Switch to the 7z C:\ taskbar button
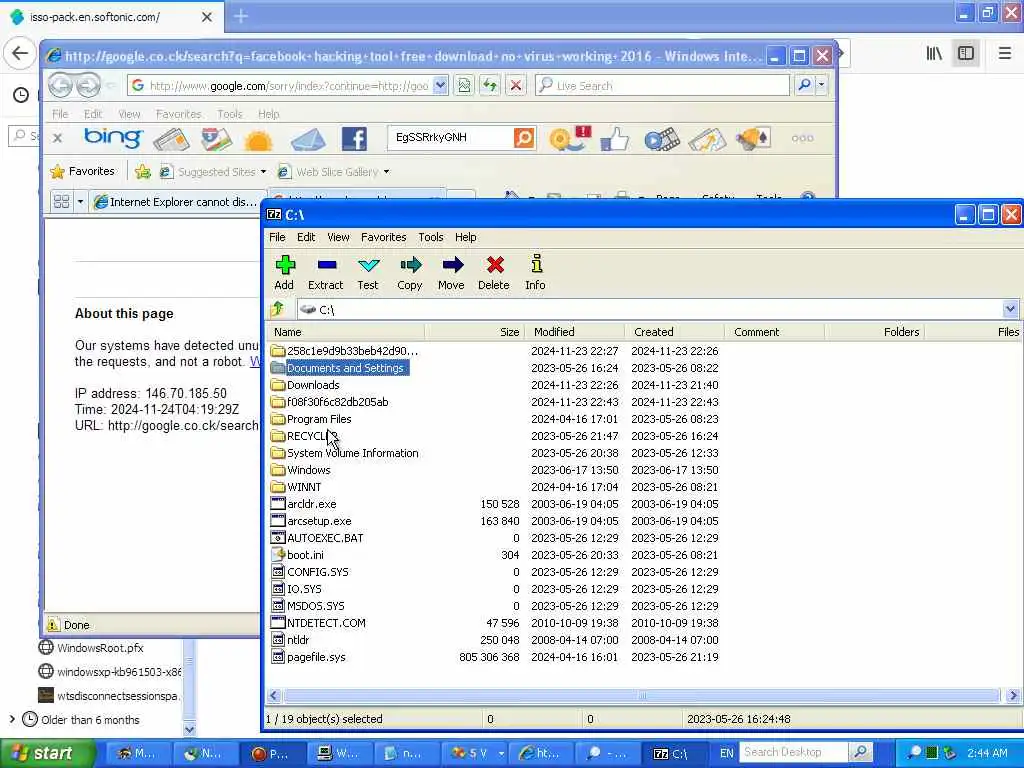 (x=671, y=753)
